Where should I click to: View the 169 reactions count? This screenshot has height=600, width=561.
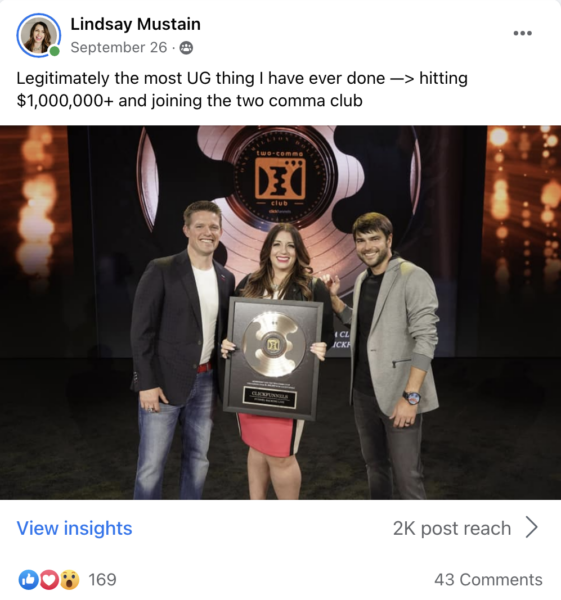point(102,580)
